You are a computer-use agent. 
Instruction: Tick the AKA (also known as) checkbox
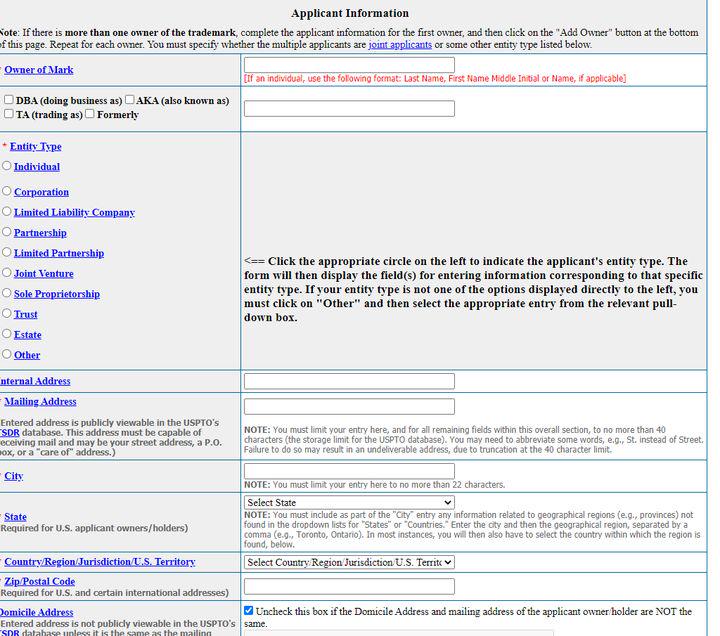(129, 100)
